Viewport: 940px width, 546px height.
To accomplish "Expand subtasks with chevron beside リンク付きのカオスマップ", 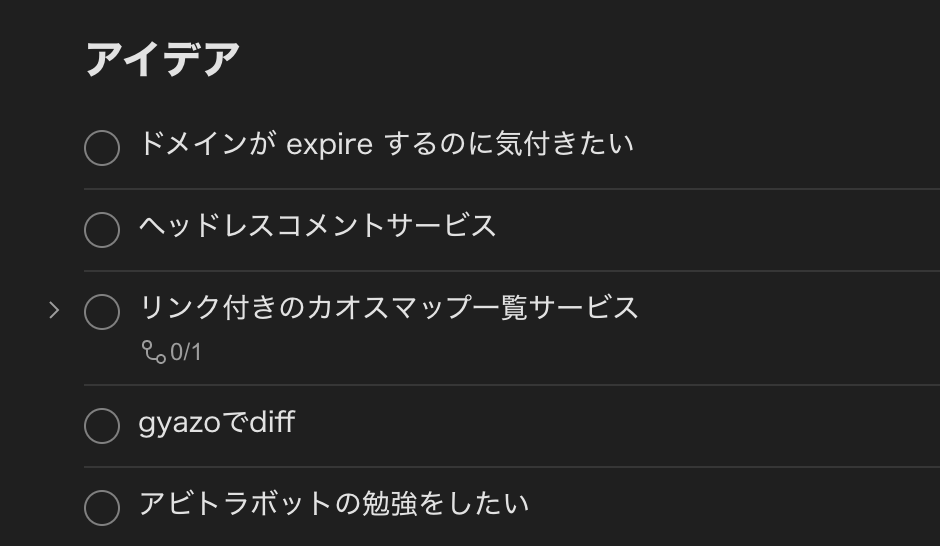I will [54, 310].
